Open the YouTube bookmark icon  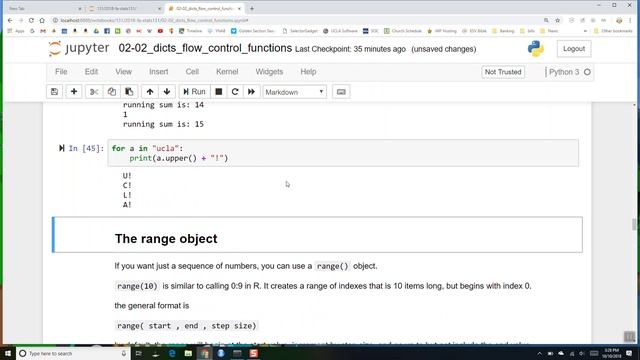(160, 31)
